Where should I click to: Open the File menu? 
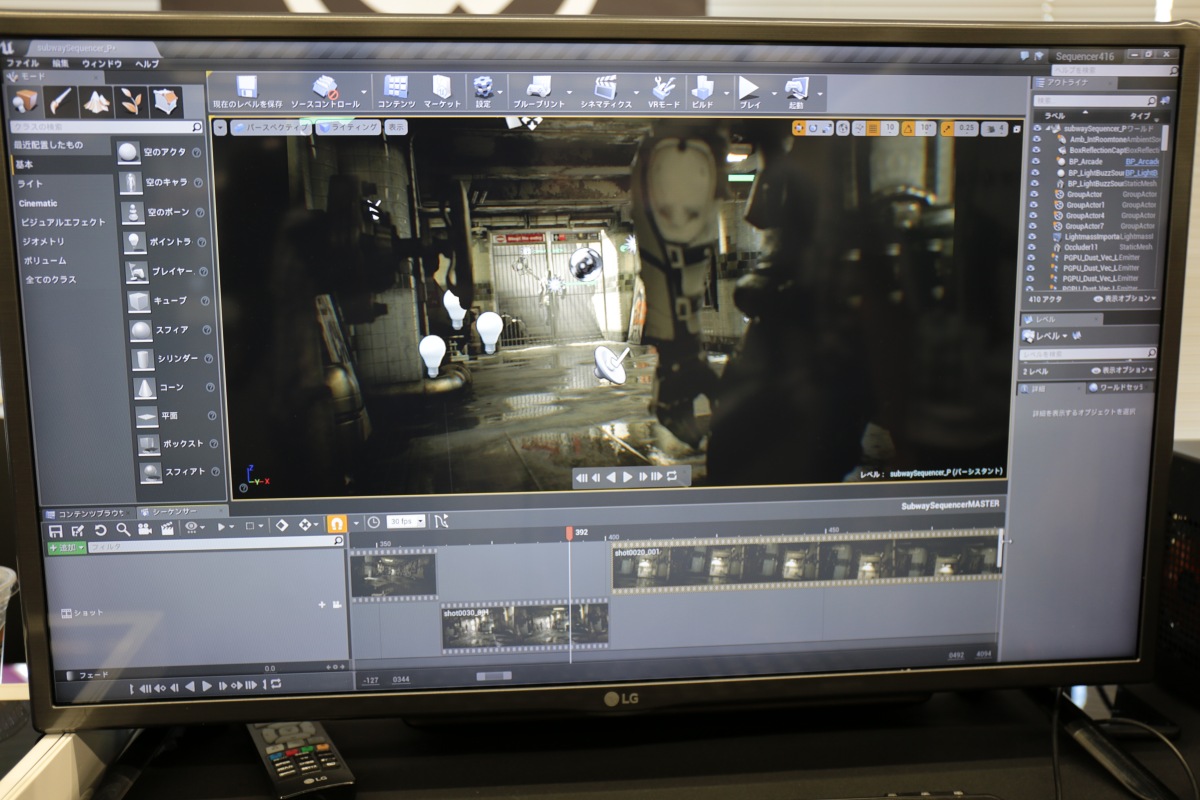pos(22,63)
